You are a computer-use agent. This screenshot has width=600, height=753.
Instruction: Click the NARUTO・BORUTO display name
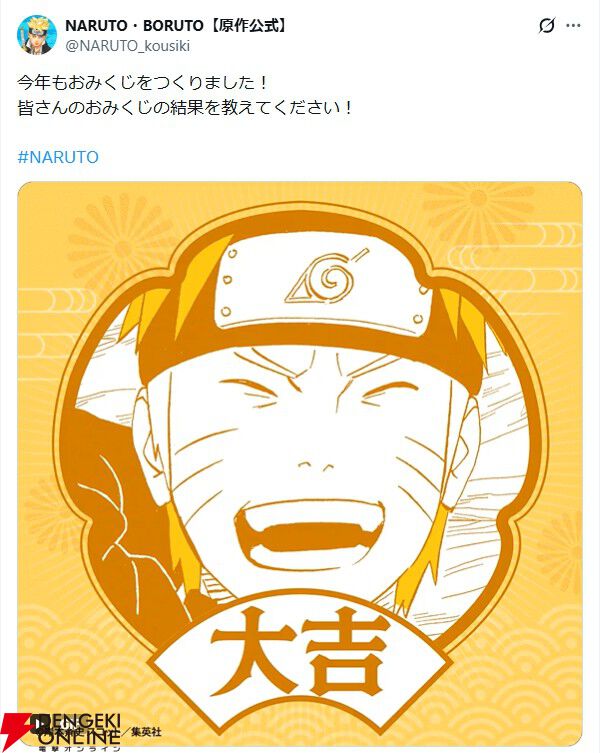134,25
